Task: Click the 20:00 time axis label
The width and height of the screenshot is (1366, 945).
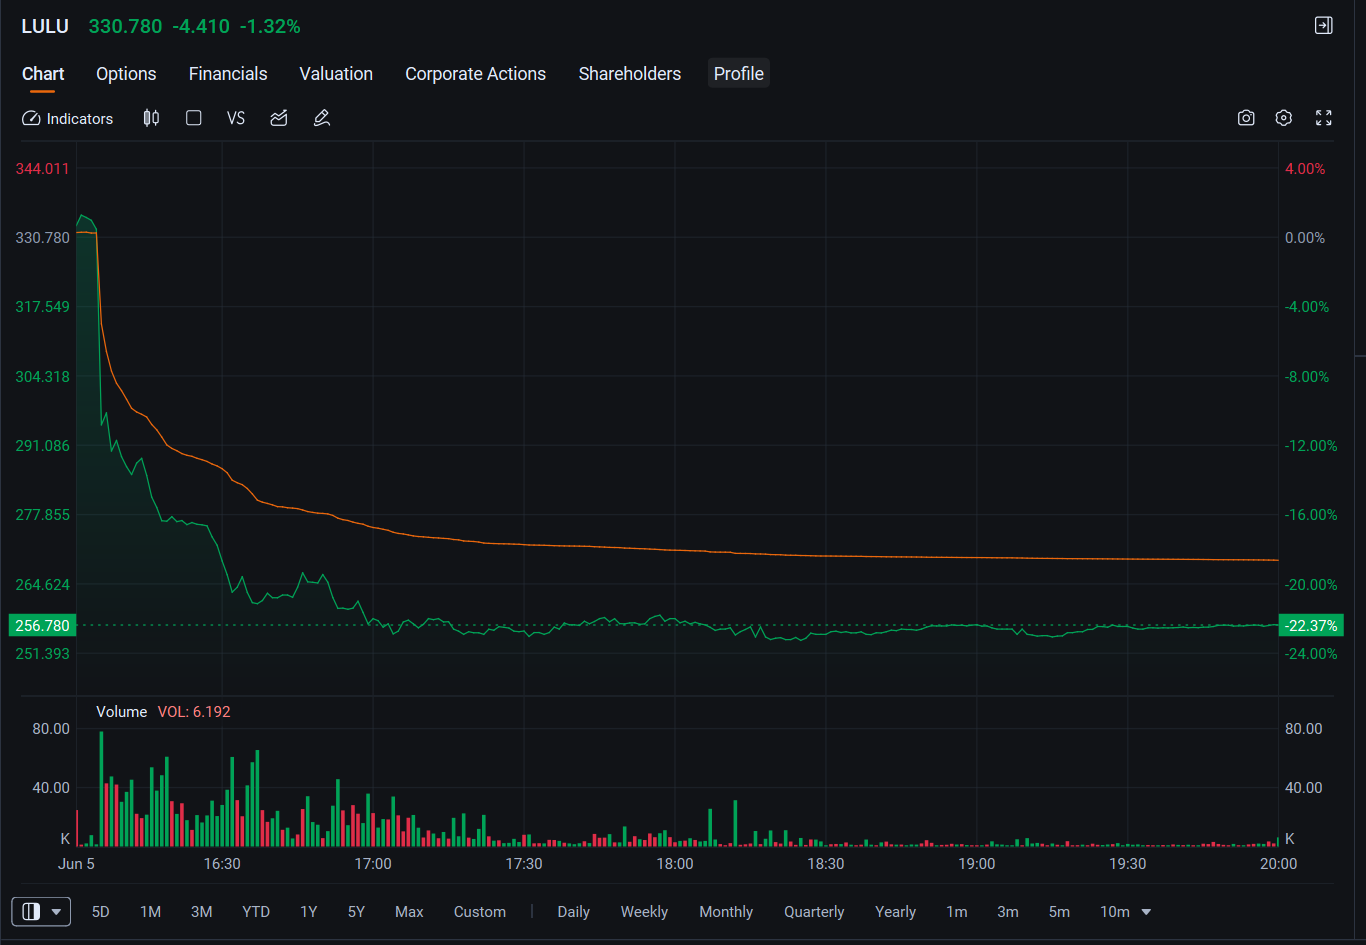Action: coord(1278,864)
